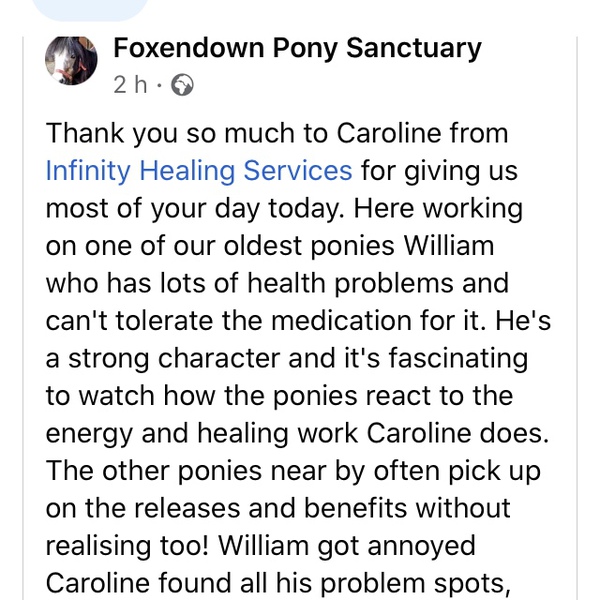Click the words "oldest ponies" in post

pos(304,246)
